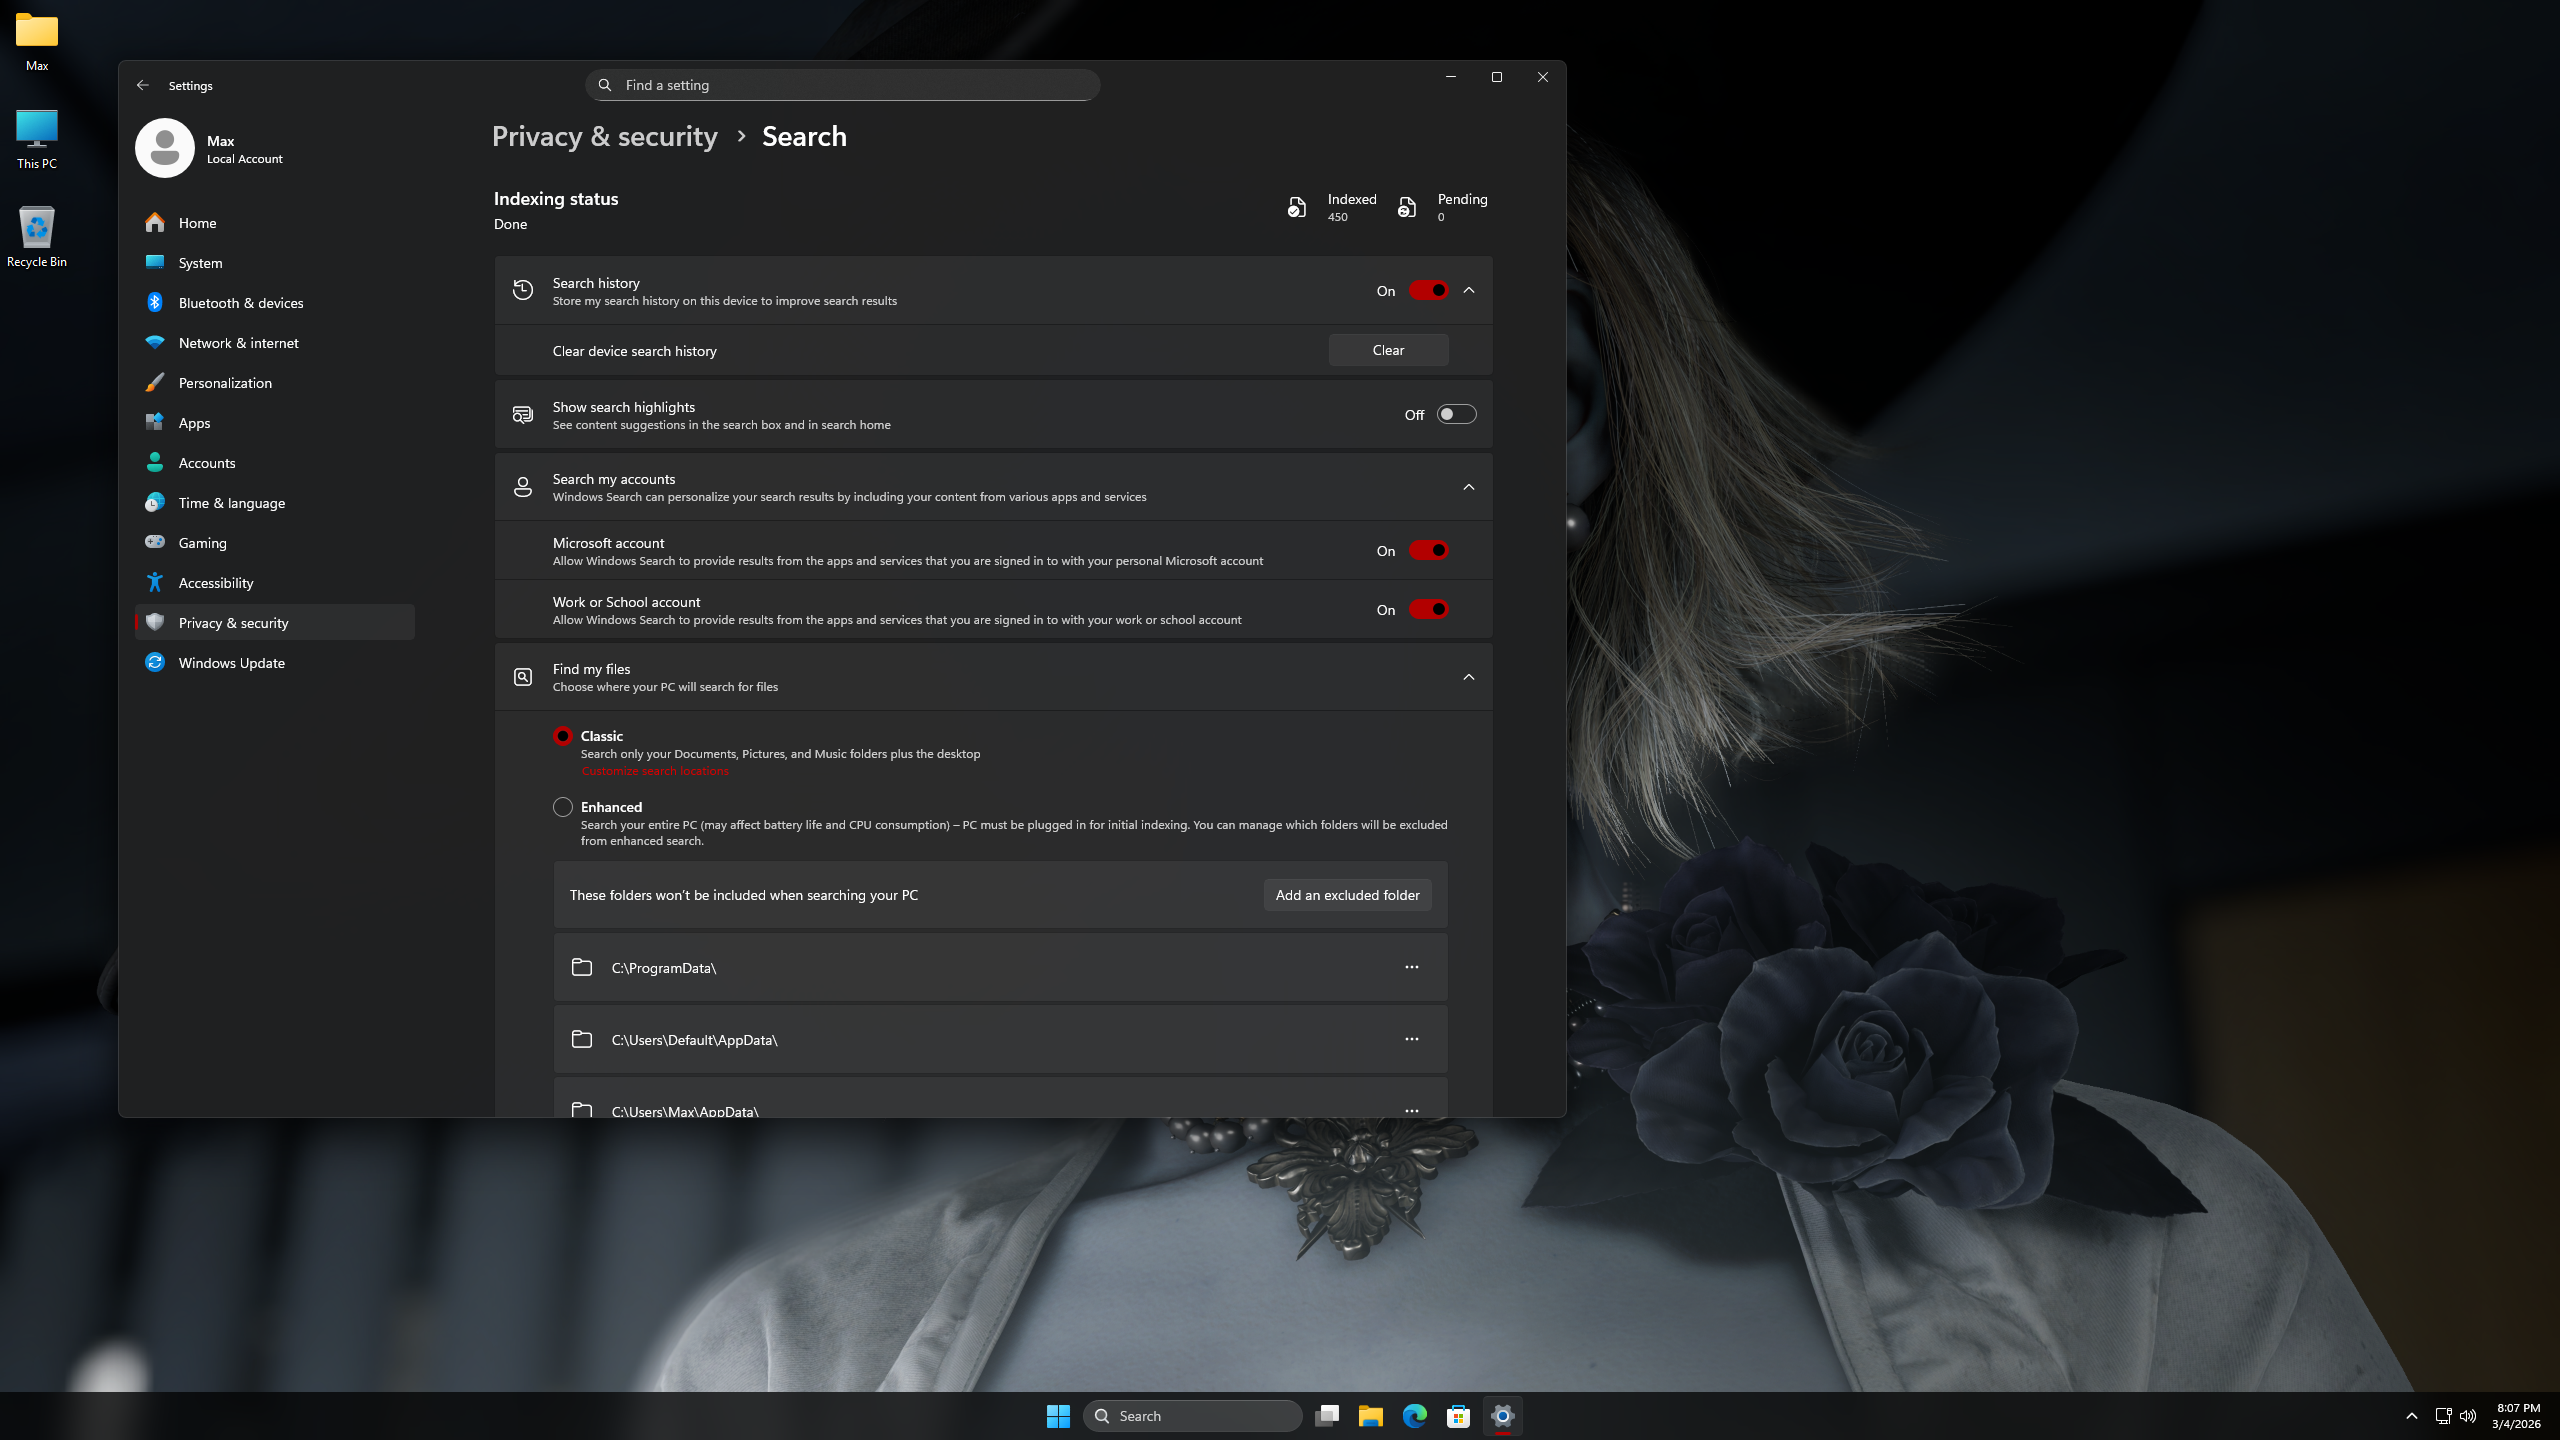2560x1440 pixels.
Task: Open Task View from the taskbar
Action: (x=1327, y=1416)
